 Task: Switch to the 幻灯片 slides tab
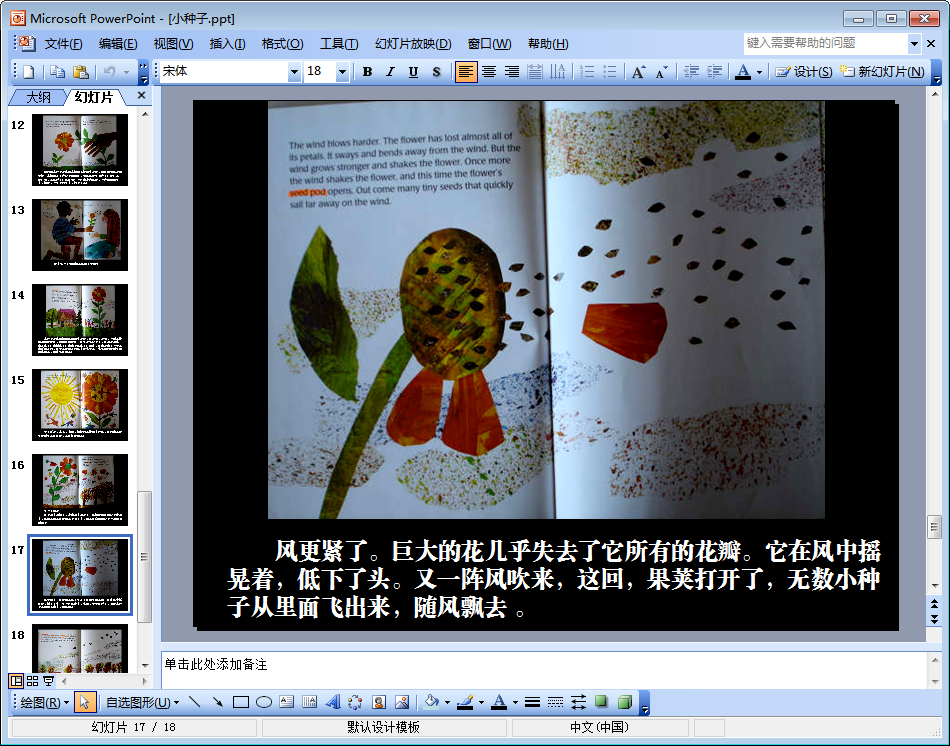(x=94, y=97)
